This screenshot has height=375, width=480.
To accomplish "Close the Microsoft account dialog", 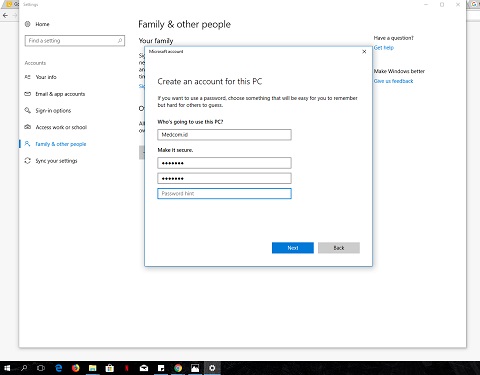I will [x=364, y=51].
